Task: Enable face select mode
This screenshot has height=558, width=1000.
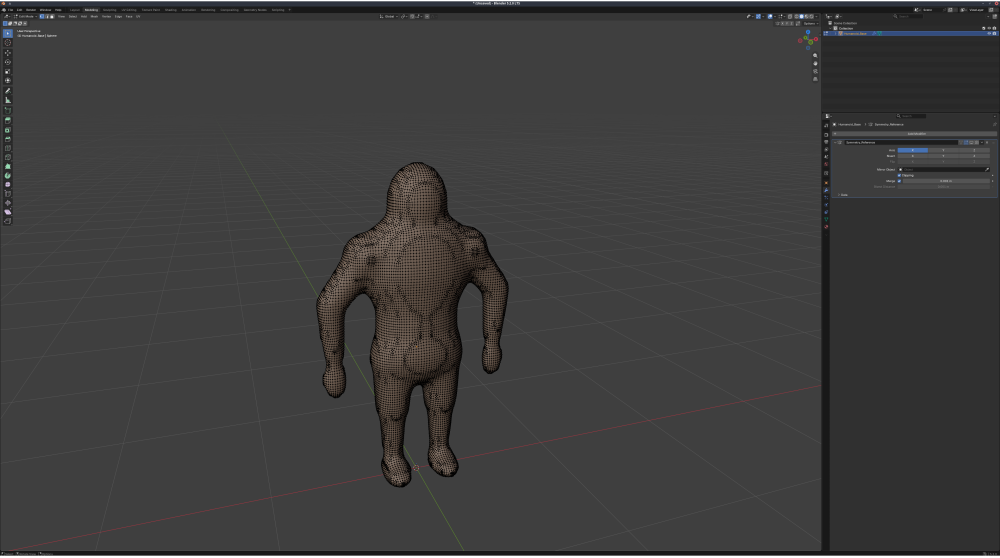Action: [x=52, y=17]
